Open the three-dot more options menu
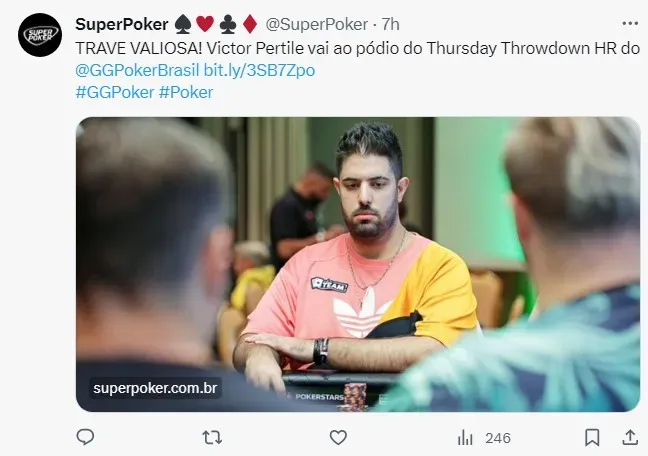Screen dimensions: 648x456 coord(630,24)
